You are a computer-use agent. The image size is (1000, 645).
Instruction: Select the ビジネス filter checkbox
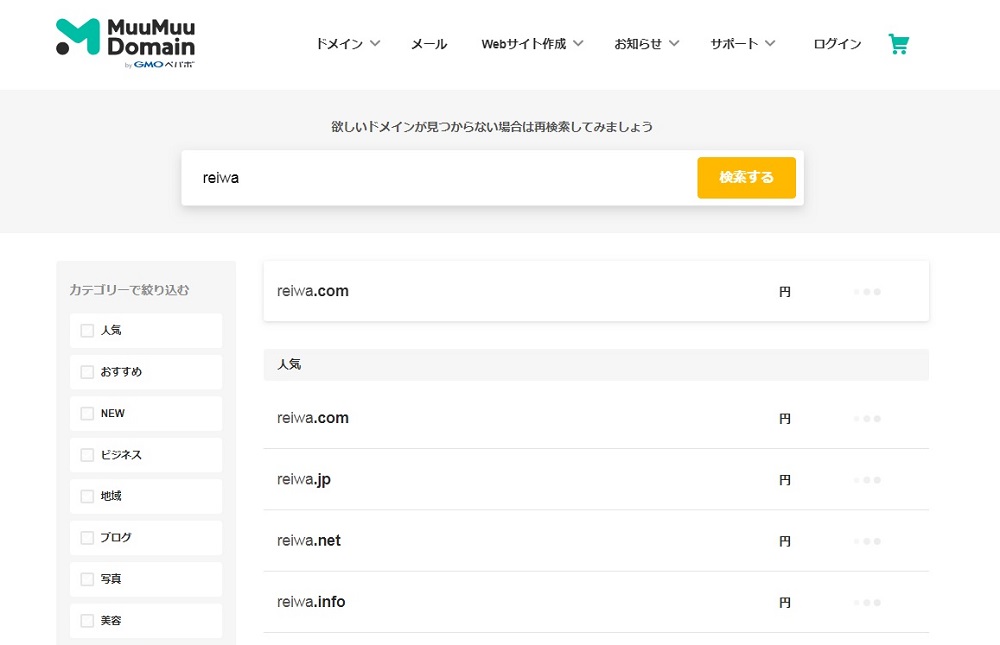pyautogui.click(x=87, y=455)
